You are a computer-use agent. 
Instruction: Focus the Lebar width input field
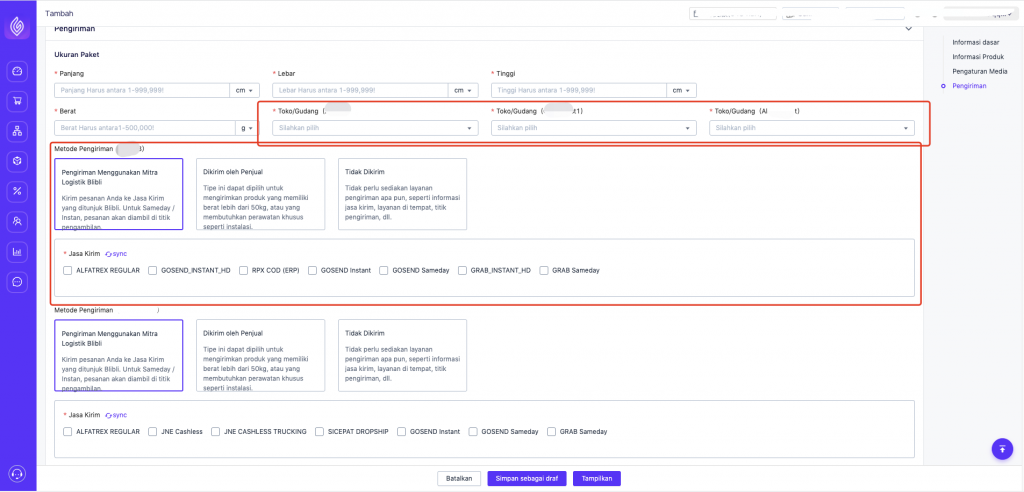pyautogui.click(x=360, y=90)
